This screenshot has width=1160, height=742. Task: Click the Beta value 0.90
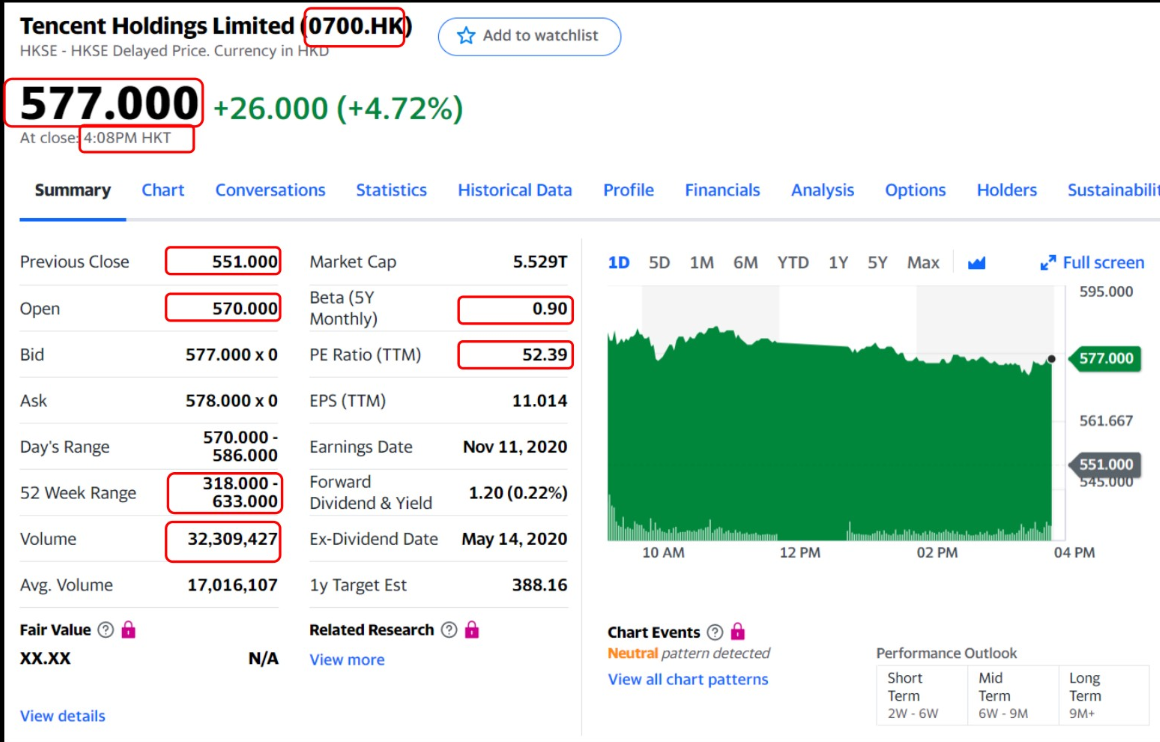pyautogui.click(x=550, y=308)
